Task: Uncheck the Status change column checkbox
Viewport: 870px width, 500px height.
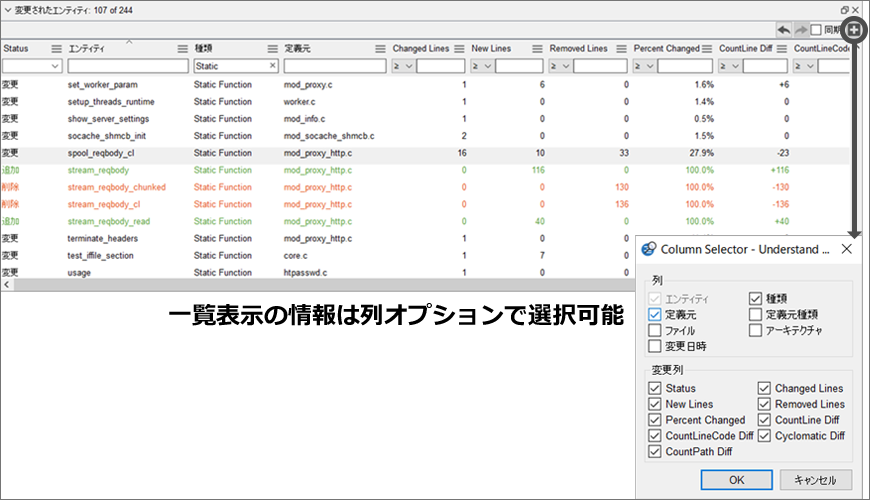Action: [655, 388]
